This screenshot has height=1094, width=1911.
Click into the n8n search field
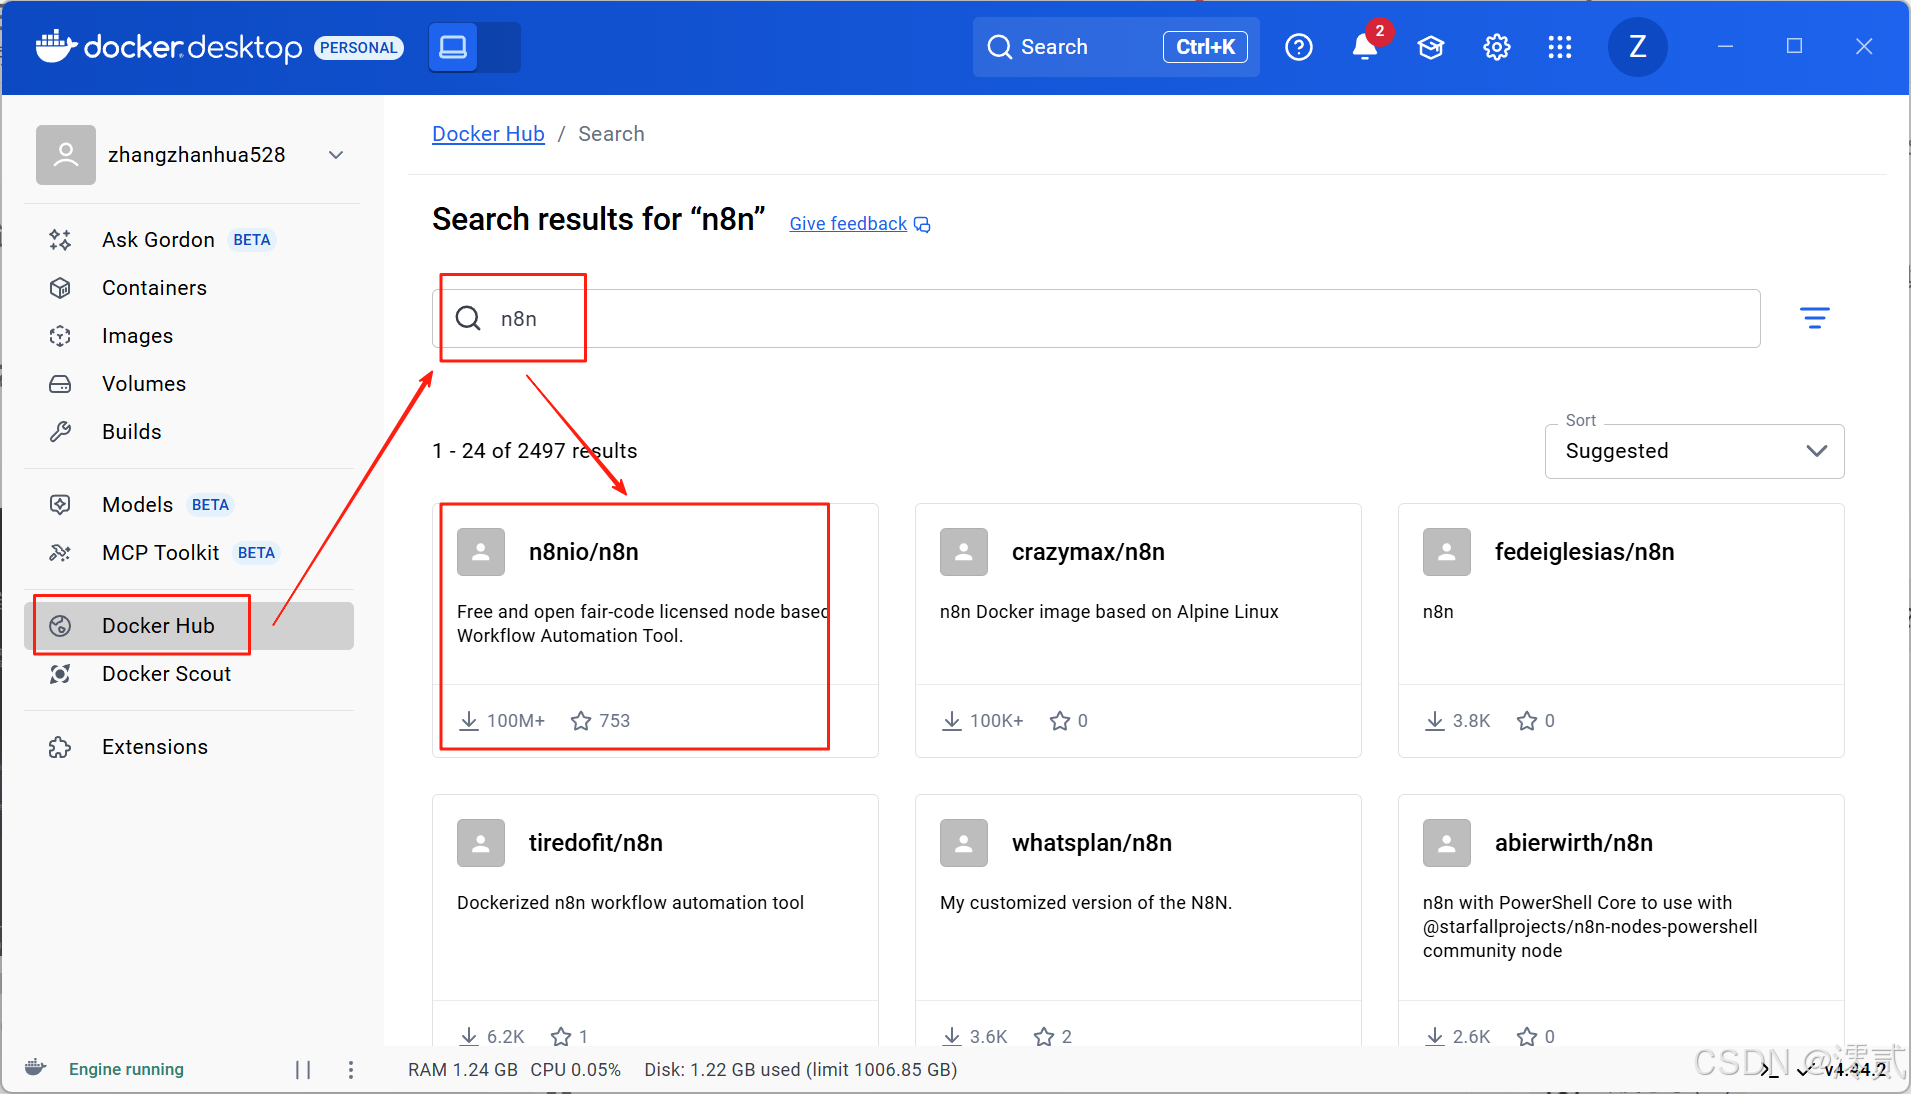1096,319
